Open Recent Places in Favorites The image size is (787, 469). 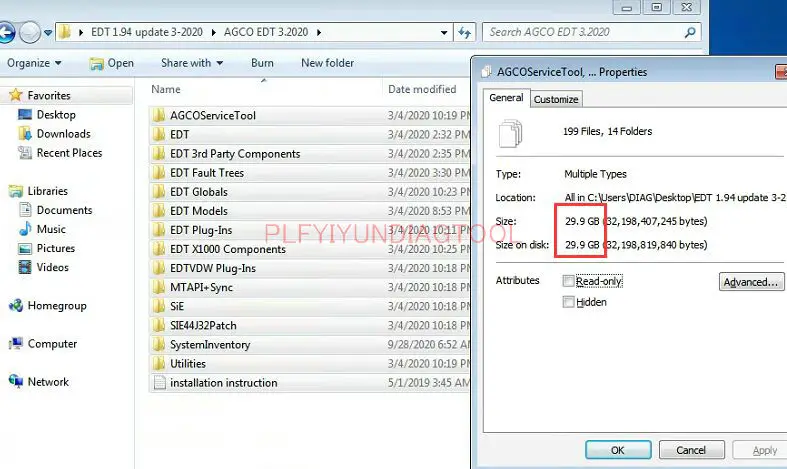tap(69, 153)
